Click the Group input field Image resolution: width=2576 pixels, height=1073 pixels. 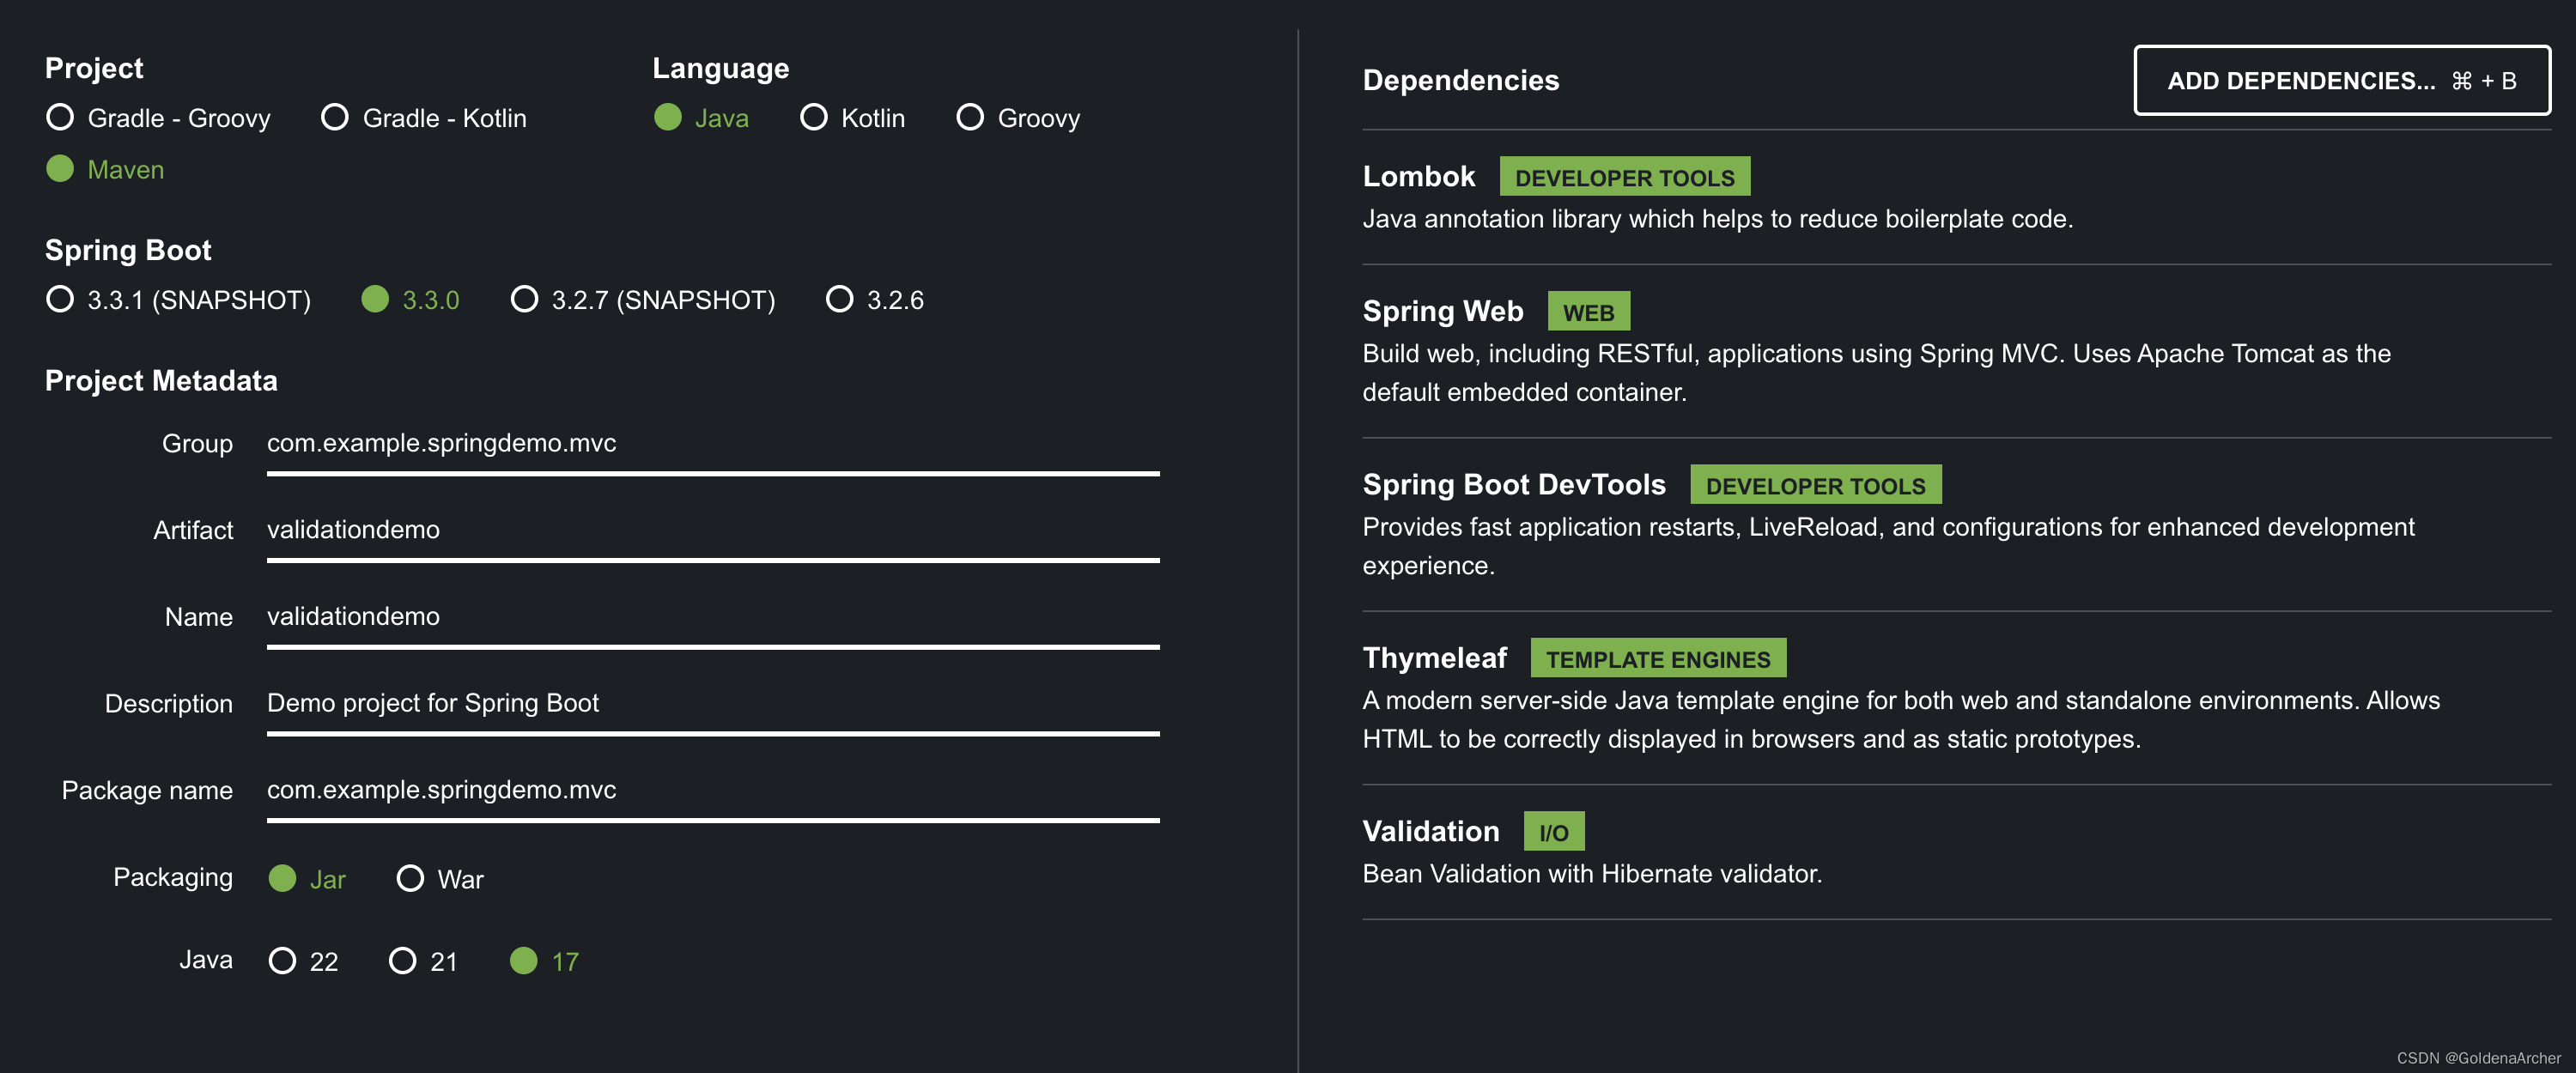(x=713, y=445)
